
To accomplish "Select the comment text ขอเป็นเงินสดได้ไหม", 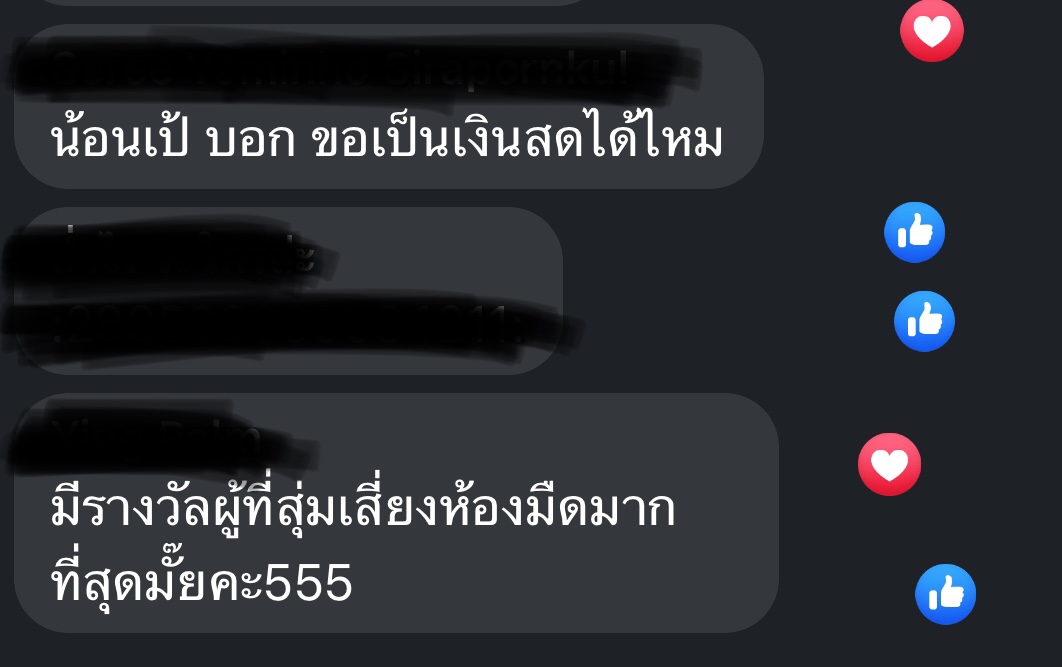I will (x=517, y=140).
